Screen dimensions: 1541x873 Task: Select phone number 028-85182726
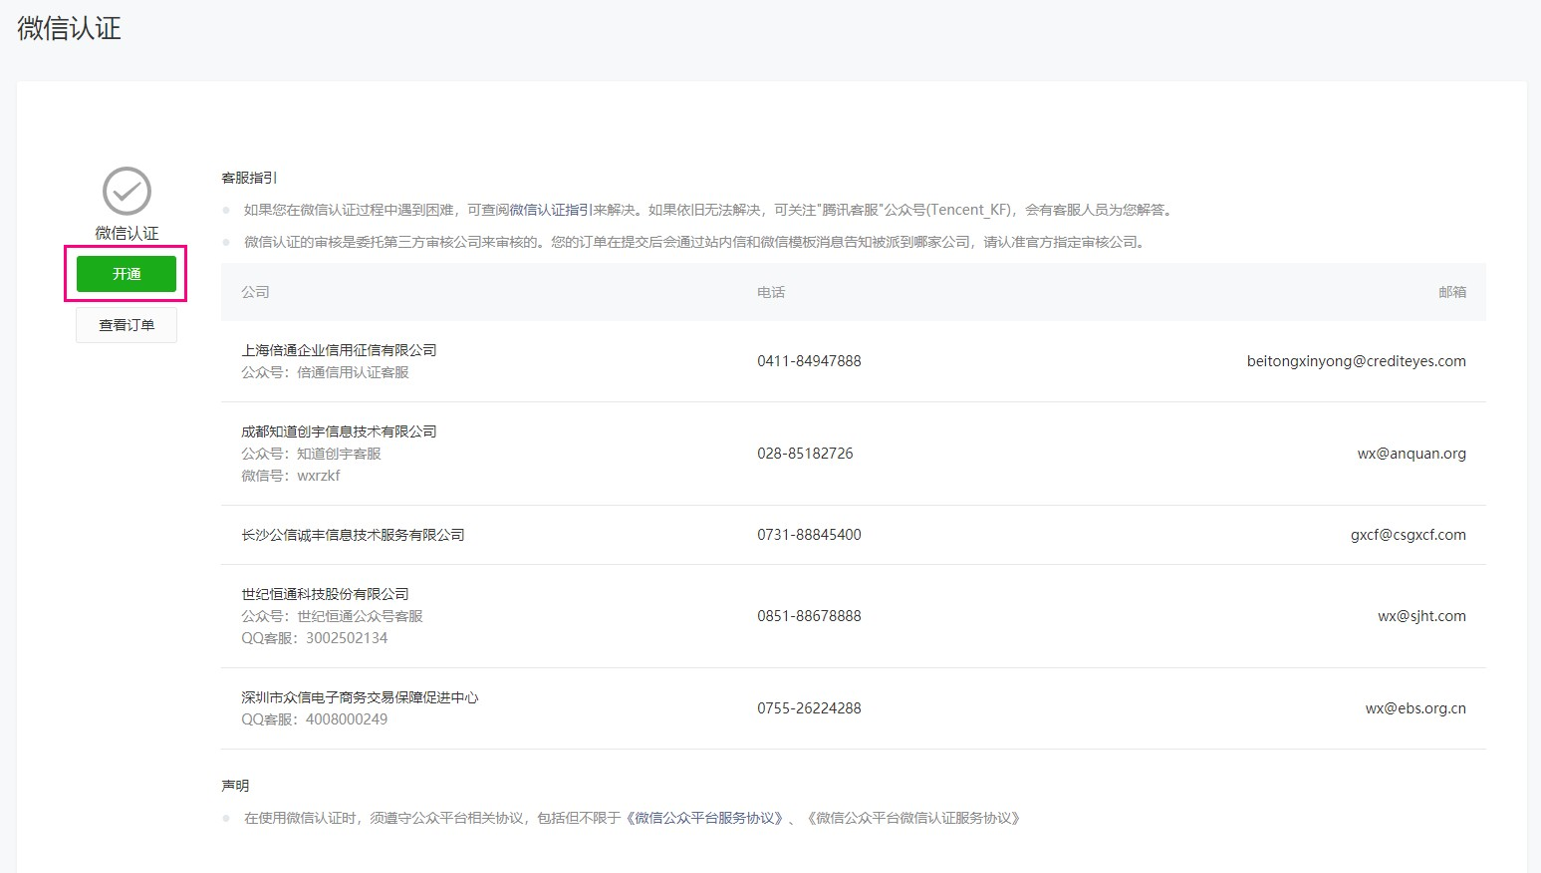pos(805,453)
